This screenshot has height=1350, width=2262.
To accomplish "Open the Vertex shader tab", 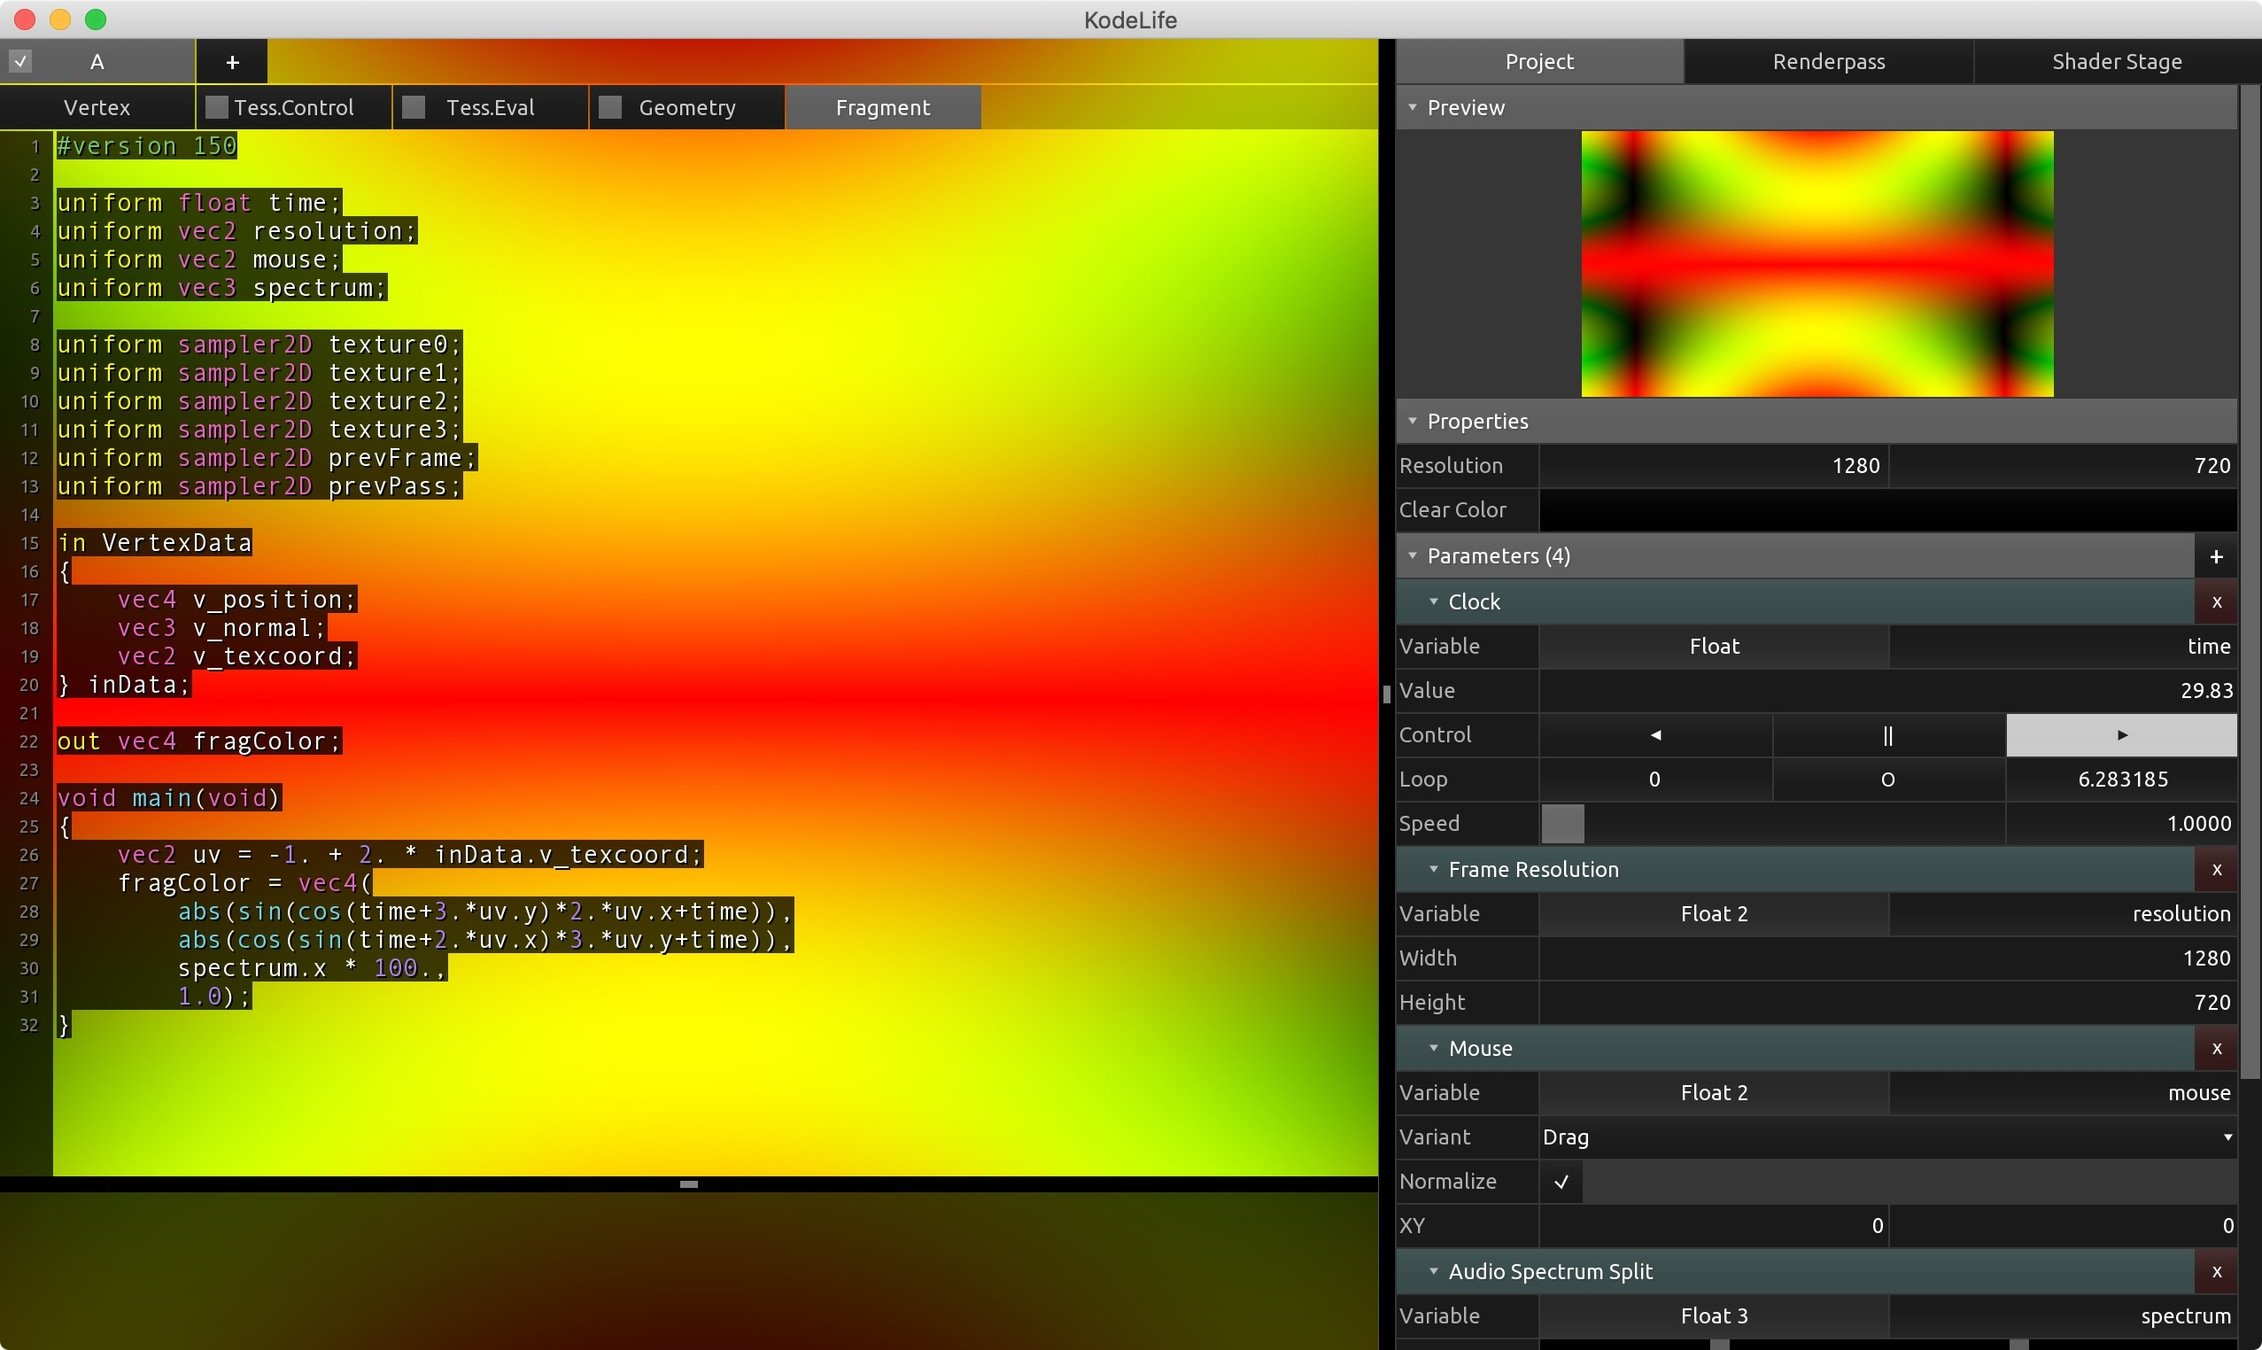I will [x=97, y=107].
